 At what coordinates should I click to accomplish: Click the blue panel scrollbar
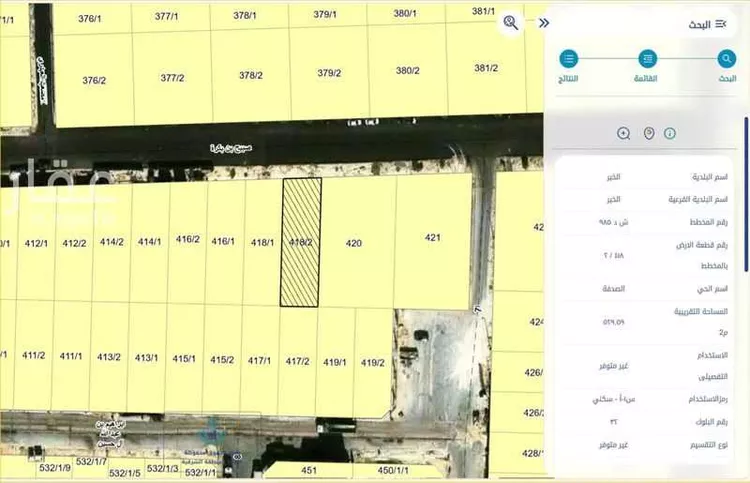tap(746, 194)
